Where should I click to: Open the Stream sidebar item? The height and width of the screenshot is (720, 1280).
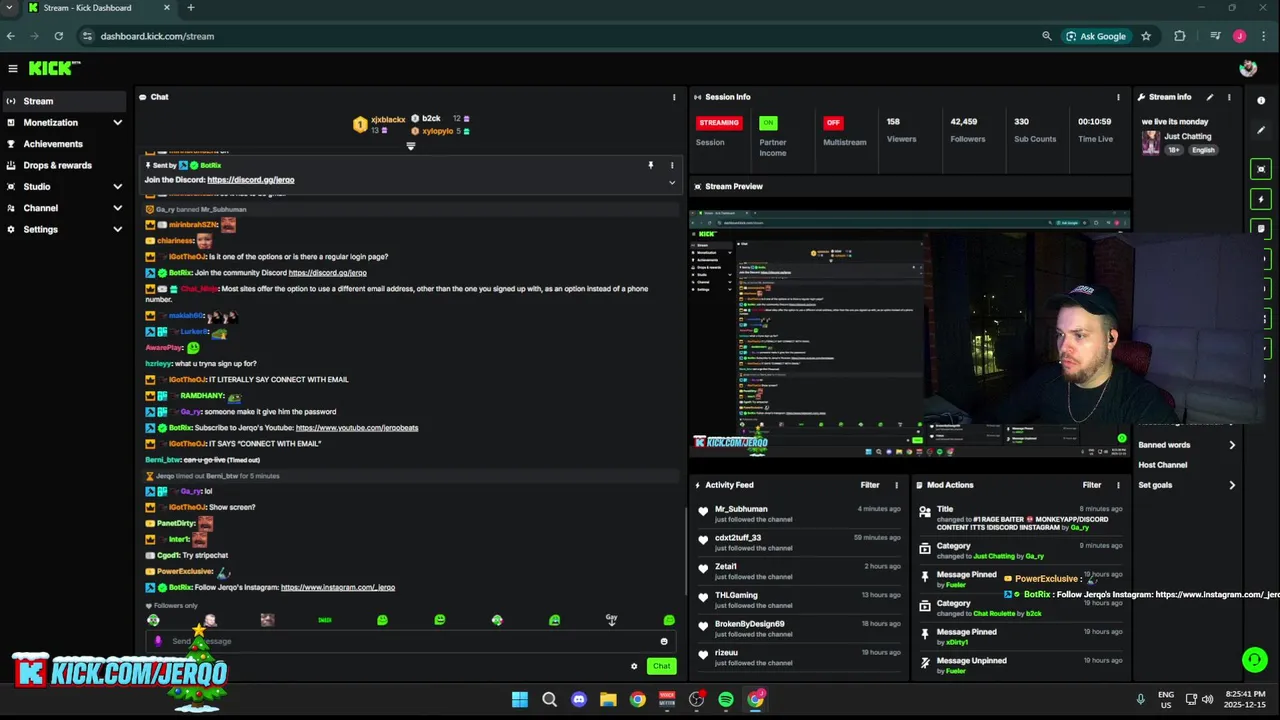(x=66, y=101)
